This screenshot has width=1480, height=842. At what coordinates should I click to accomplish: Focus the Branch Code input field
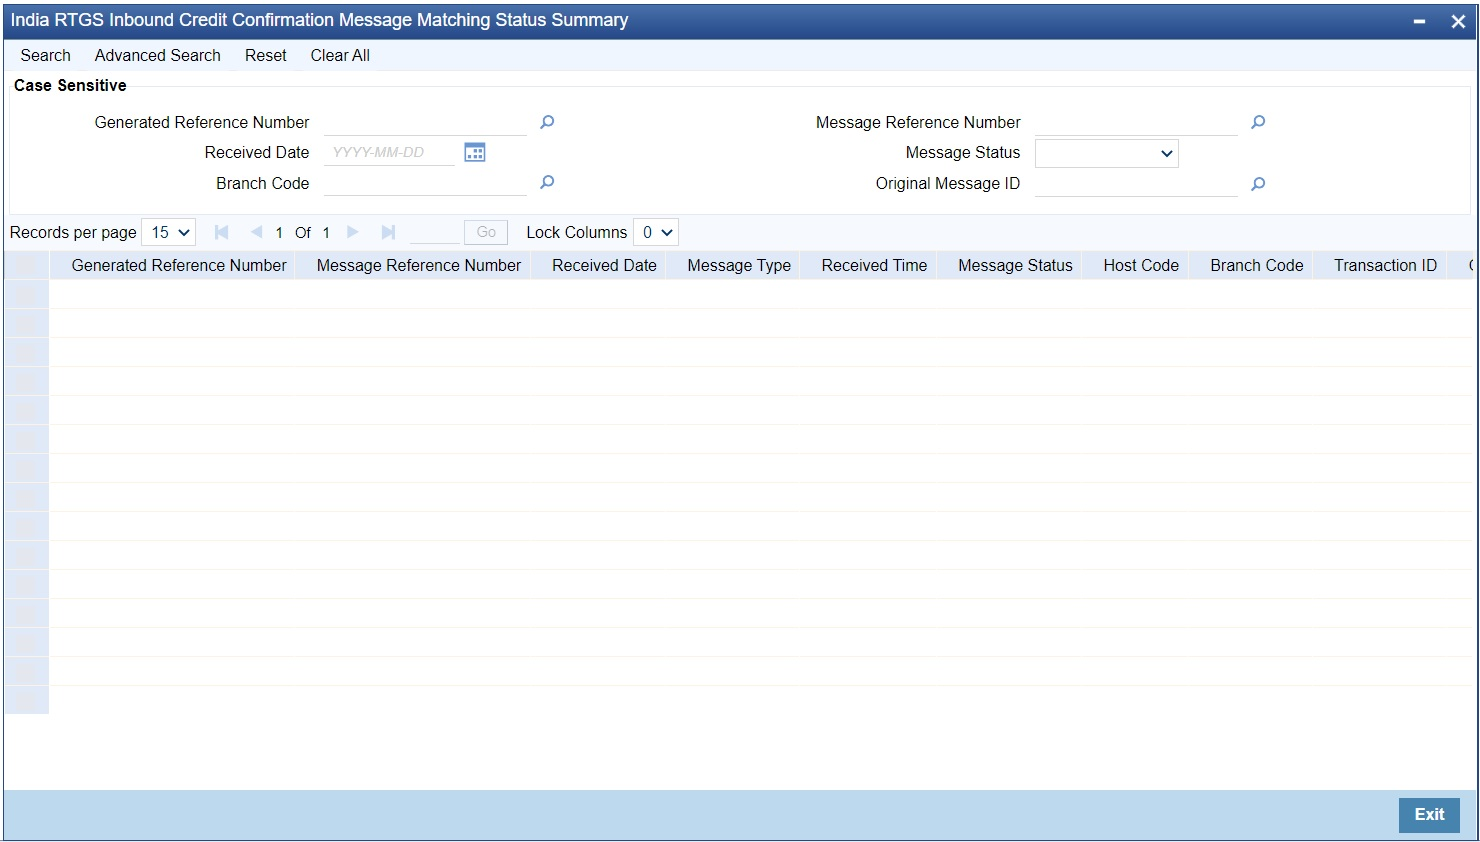[425, 183]
